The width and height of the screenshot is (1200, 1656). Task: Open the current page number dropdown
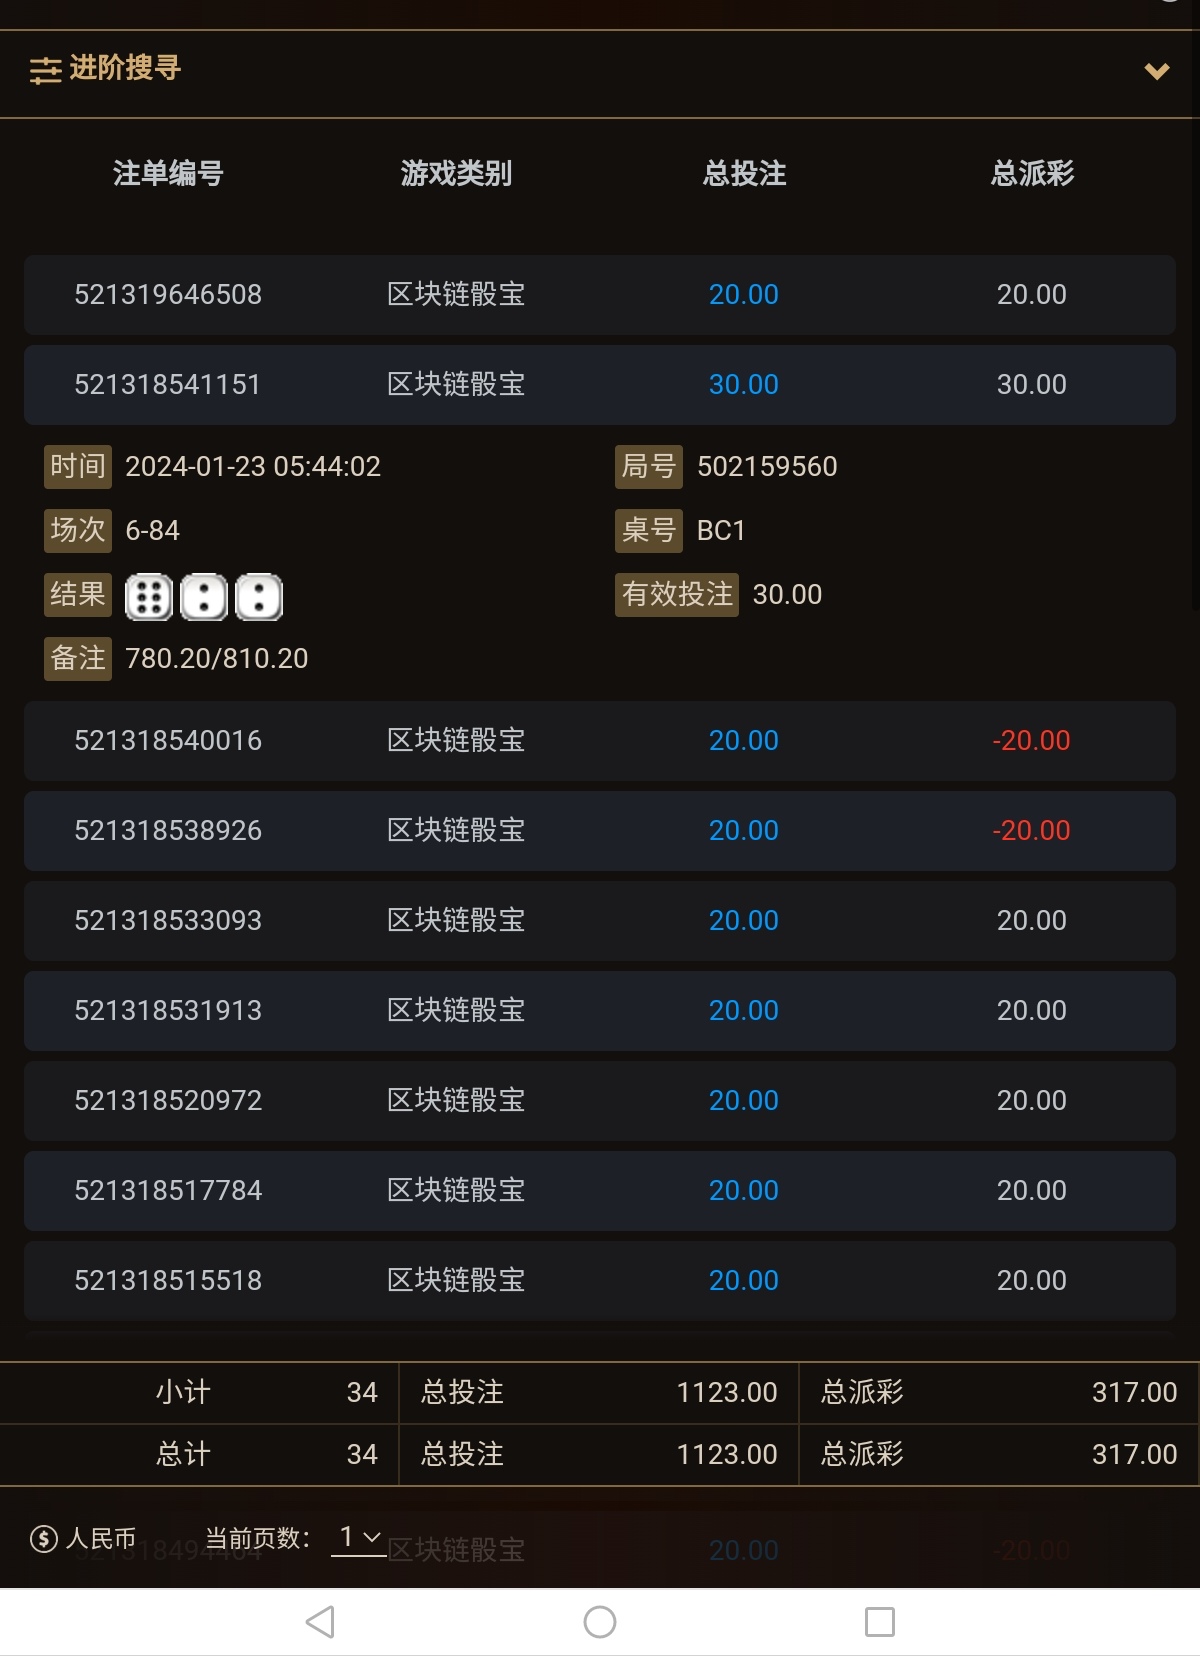[359, 1537]
